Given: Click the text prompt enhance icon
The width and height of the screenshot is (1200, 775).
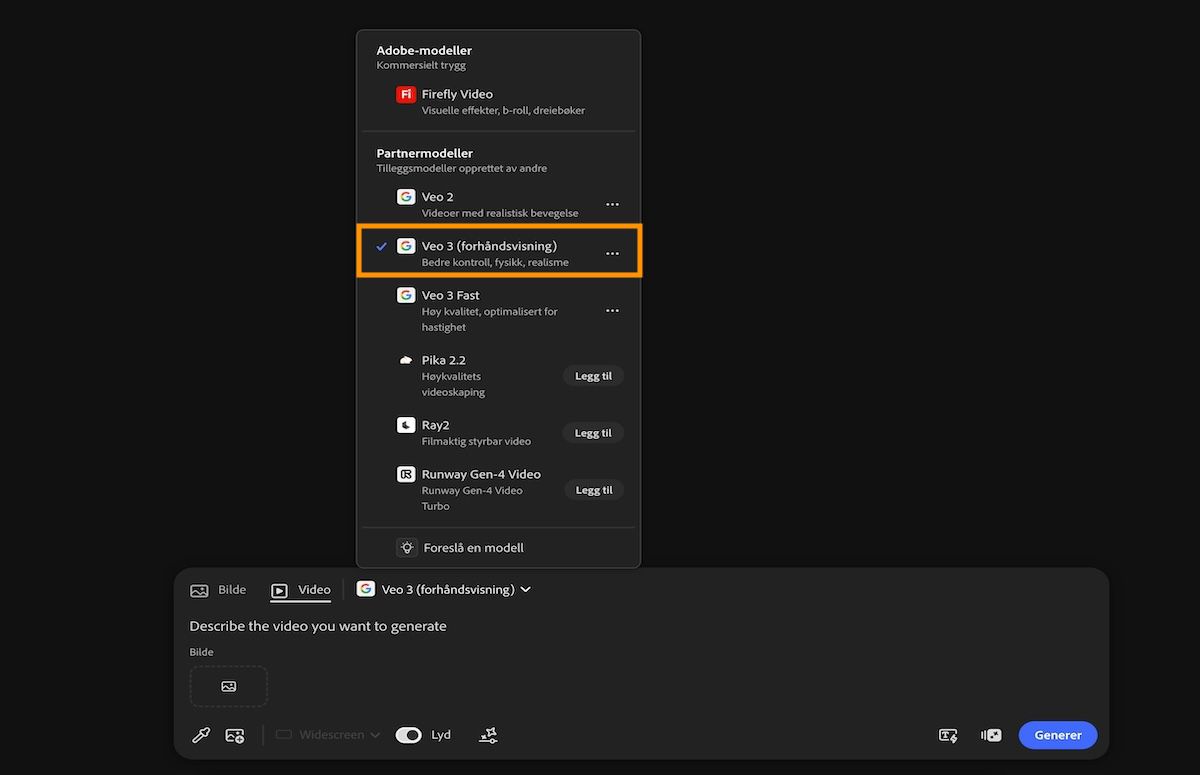Looking at the screenshot, I should pos(949,735).
